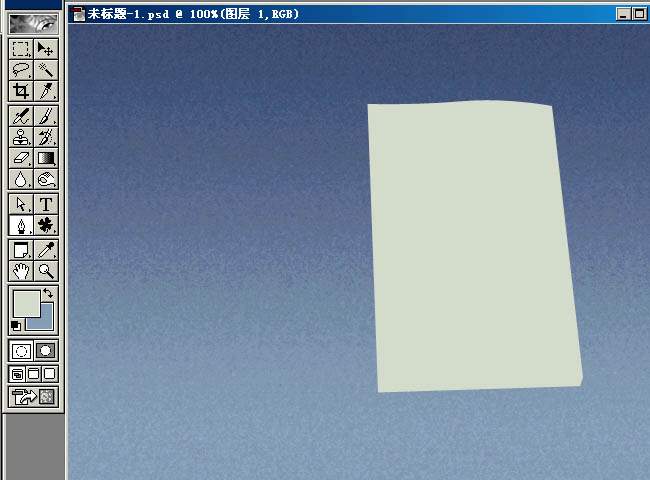650x480 pixels.
Task: Pick the Custom Shape tool
Action: pyautogui.click(x=46, y=225)
